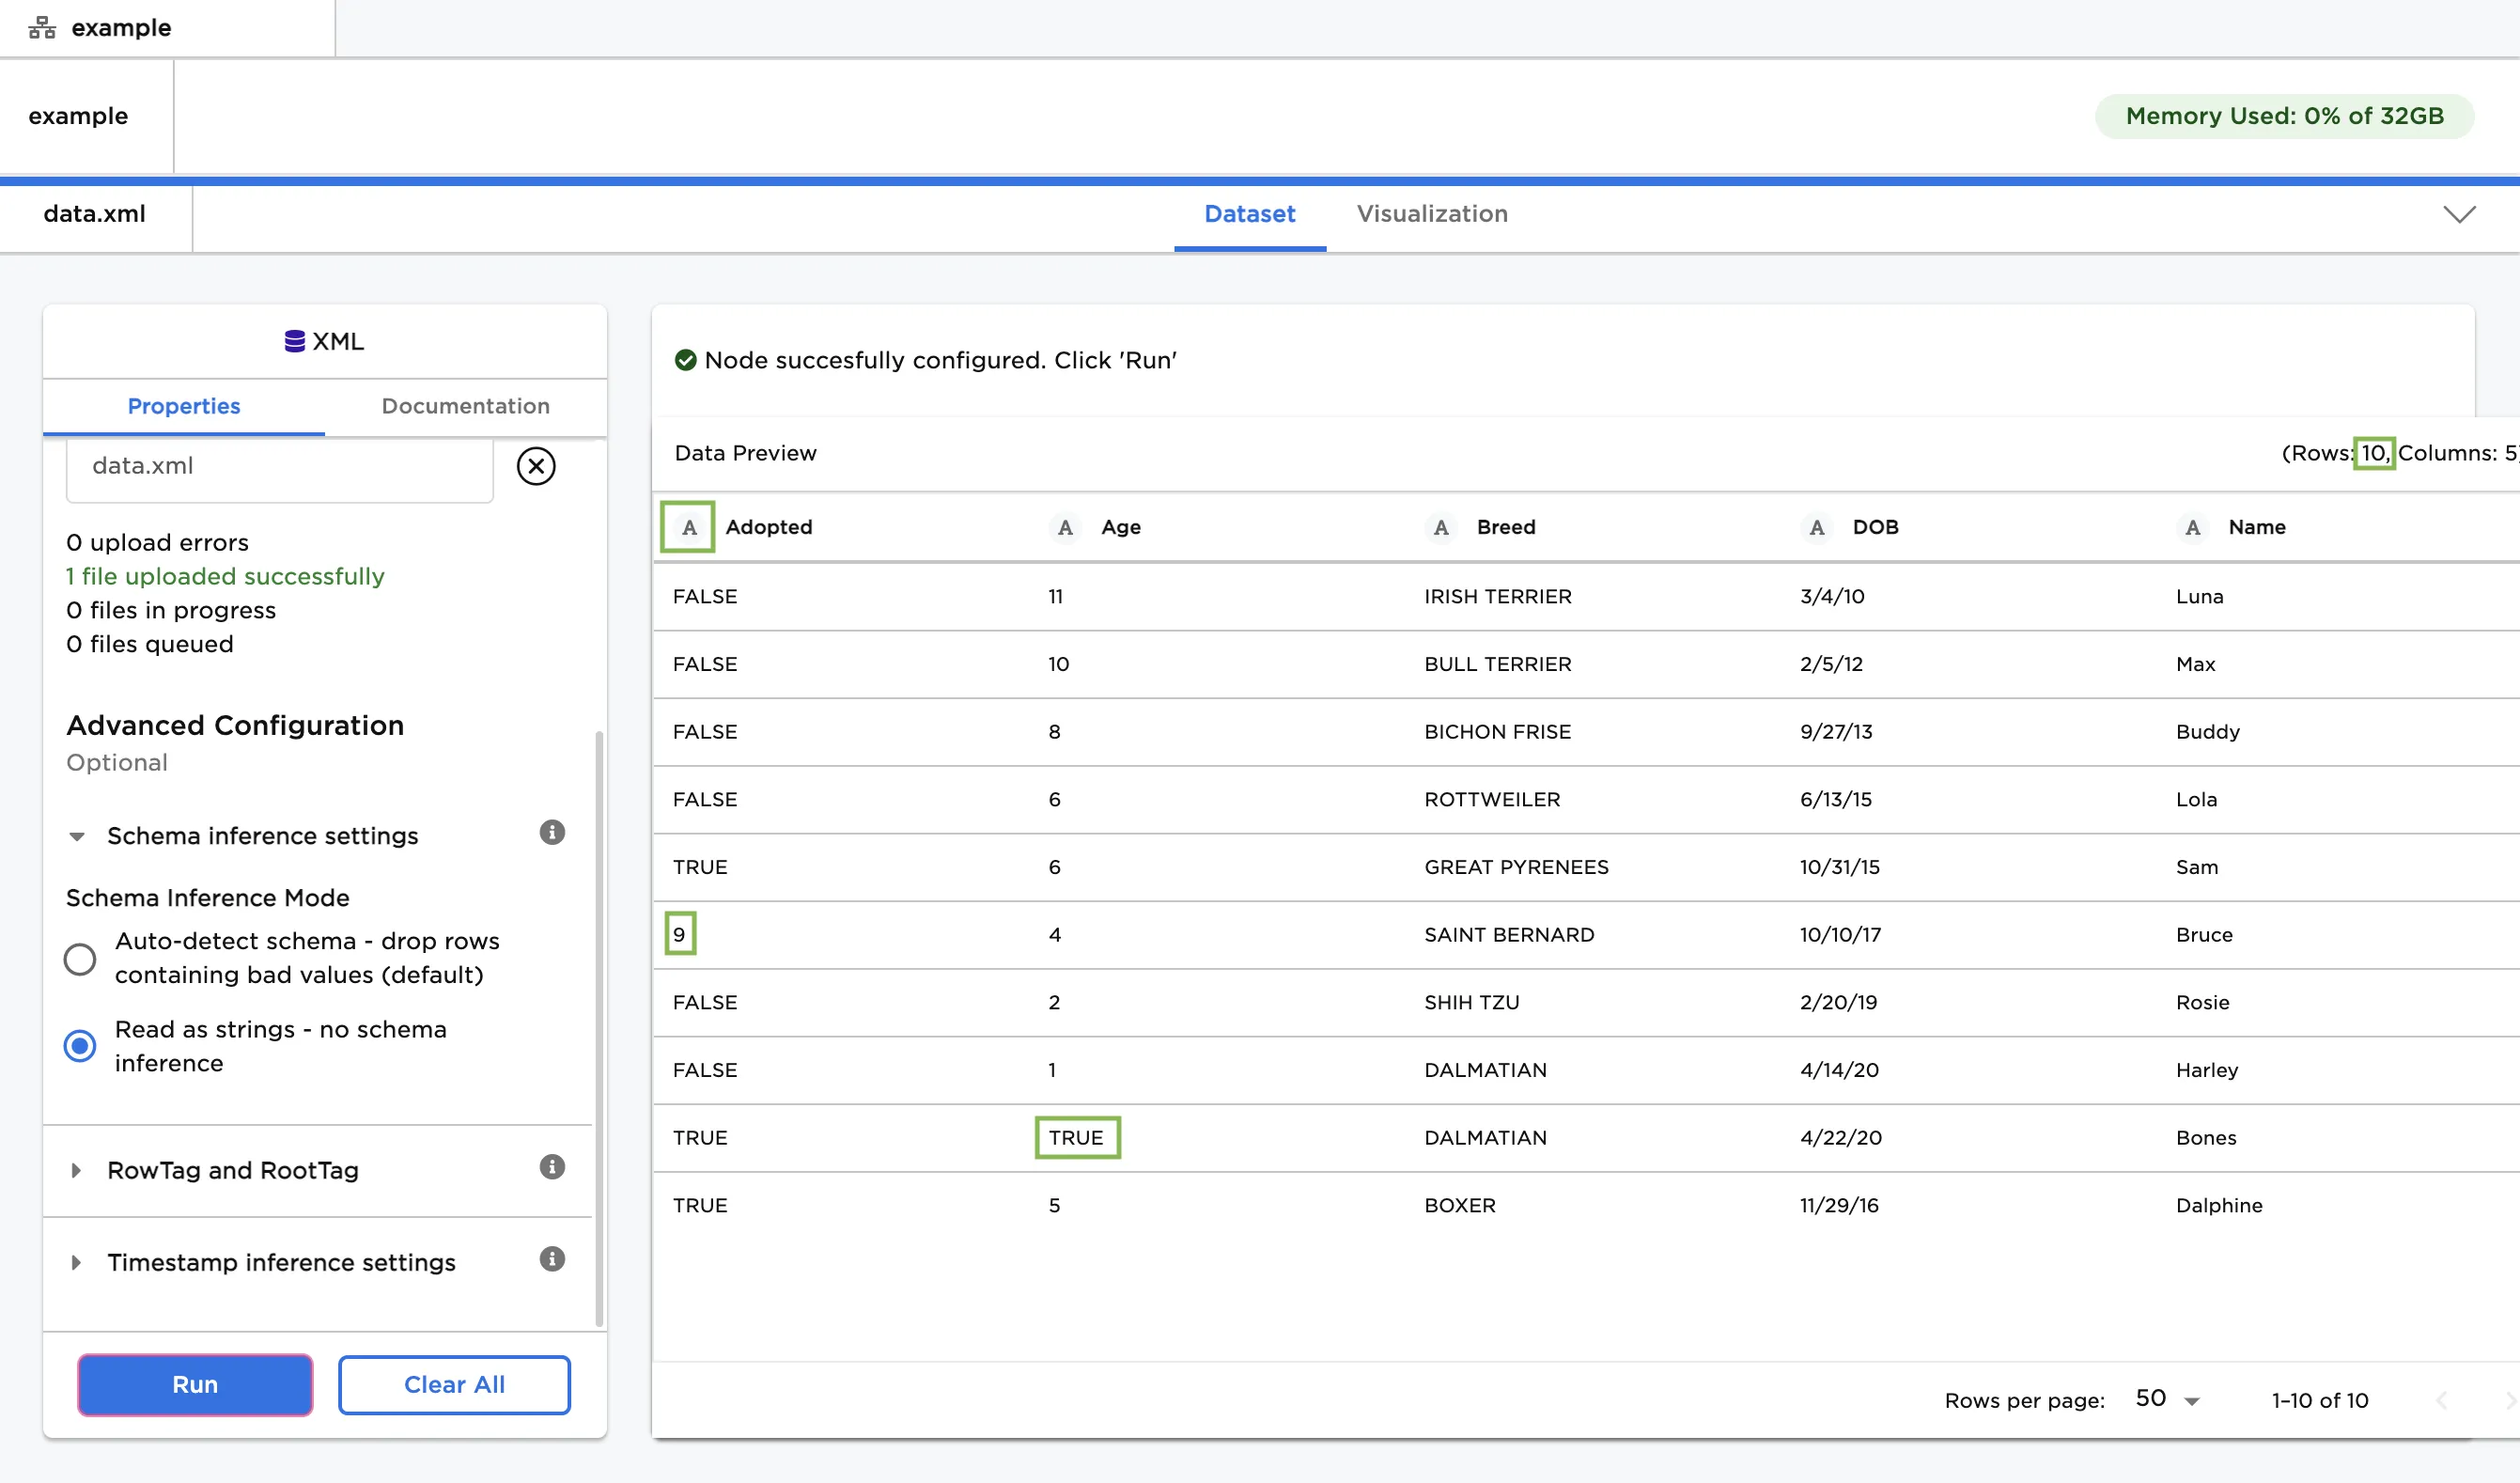
Task: Click the workflow icon next to example
Action: [x=41, y=27]
